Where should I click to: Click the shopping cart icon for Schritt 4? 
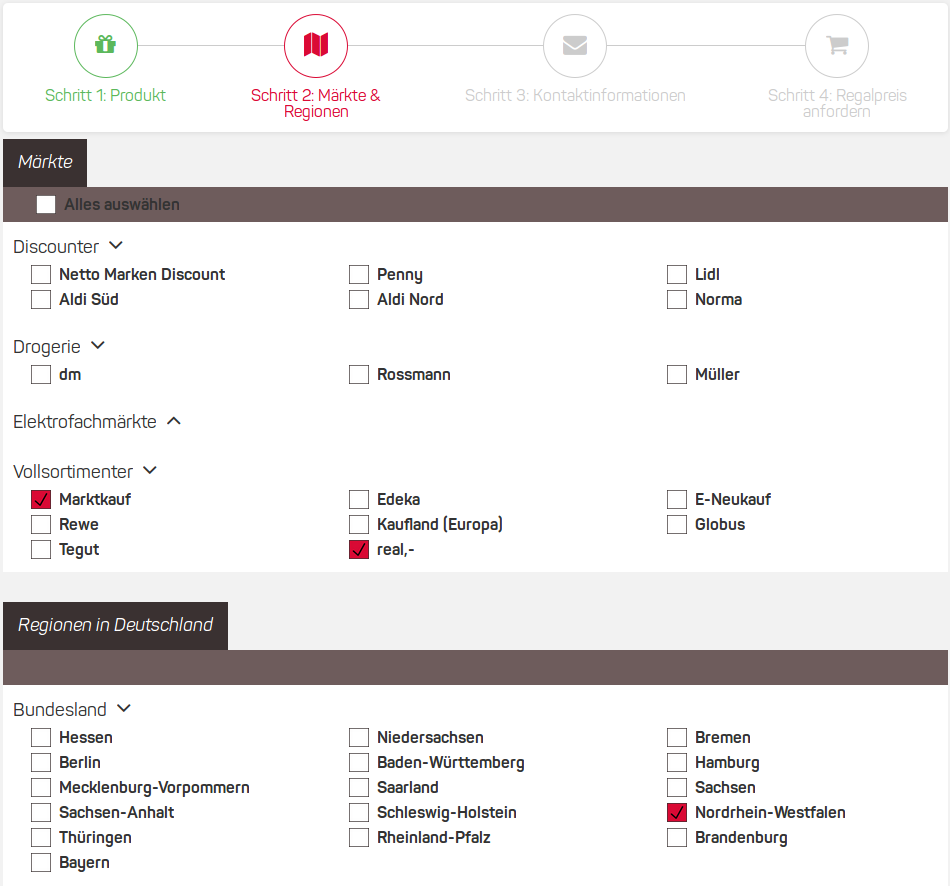tap(837, 45)
